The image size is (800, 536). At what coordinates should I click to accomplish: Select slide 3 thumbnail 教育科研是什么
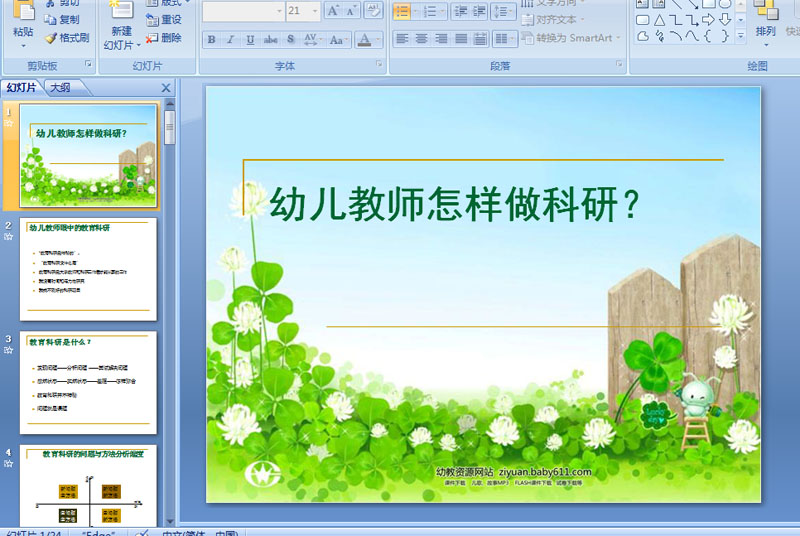tap(88, 368)
